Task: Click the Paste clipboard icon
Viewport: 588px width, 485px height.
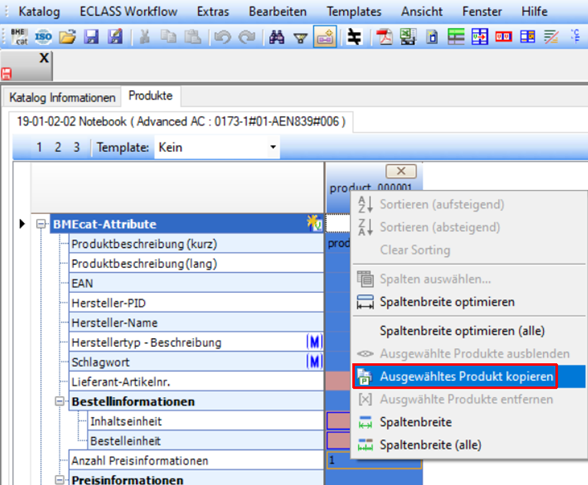Action: (x=193, y=37)
